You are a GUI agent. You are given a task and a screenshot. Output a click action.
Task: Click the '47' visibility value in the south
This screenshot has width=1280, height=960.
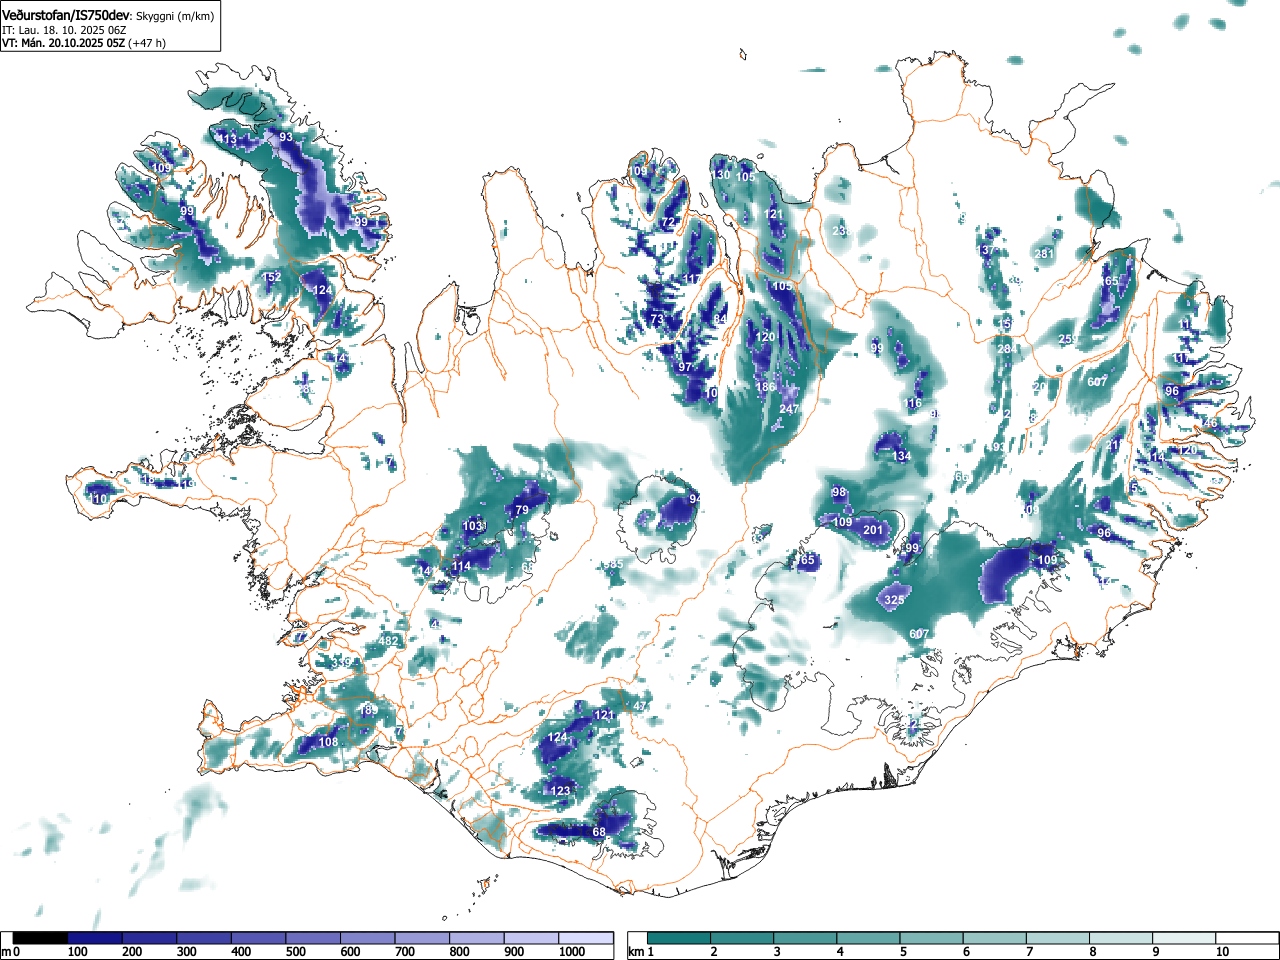pyautogui.click(x=640, y=706)
